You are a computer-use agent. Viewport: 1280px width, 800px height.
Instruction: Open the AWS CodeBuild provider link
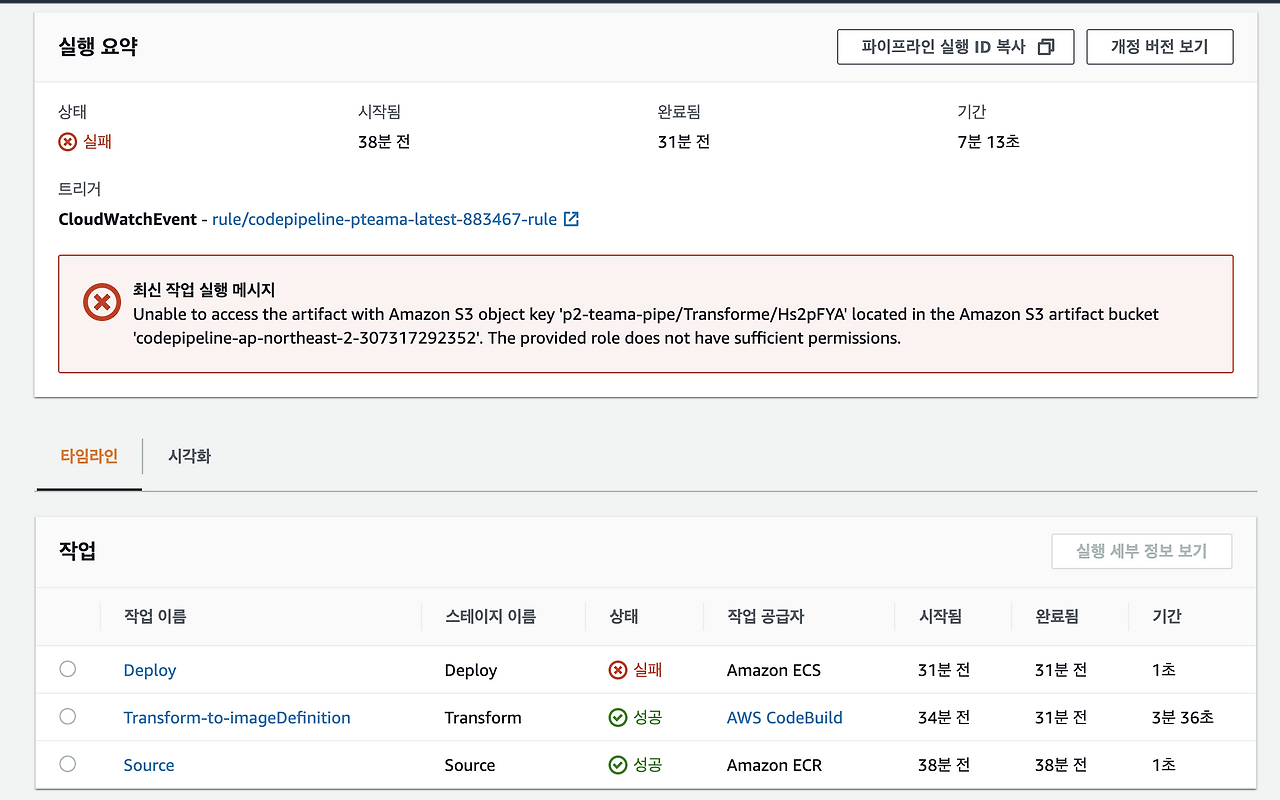pos(784,717)
